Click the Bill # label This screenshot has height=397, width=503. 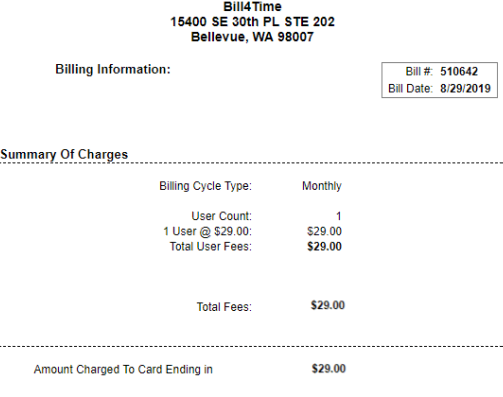(419, 71)
